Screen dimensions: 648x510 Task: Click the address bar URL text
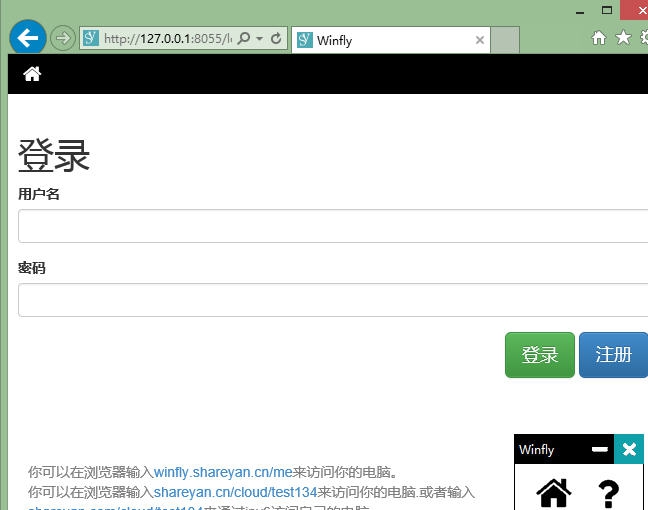tap(168, 38)
